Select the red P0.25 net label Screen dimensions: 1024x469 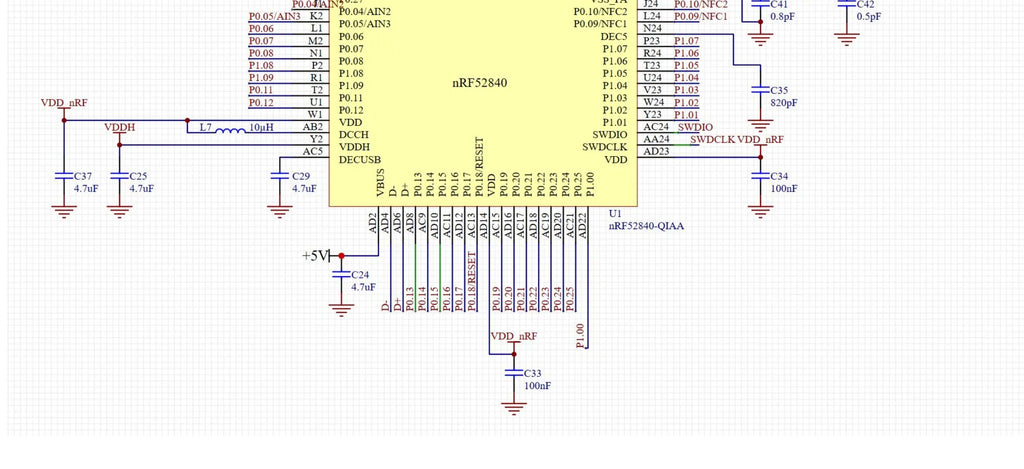569,299
